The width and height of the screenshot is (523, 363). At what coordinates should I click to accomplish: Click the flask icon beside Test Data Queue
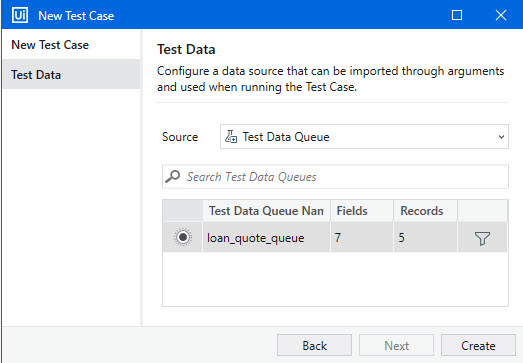pos(231,136)
